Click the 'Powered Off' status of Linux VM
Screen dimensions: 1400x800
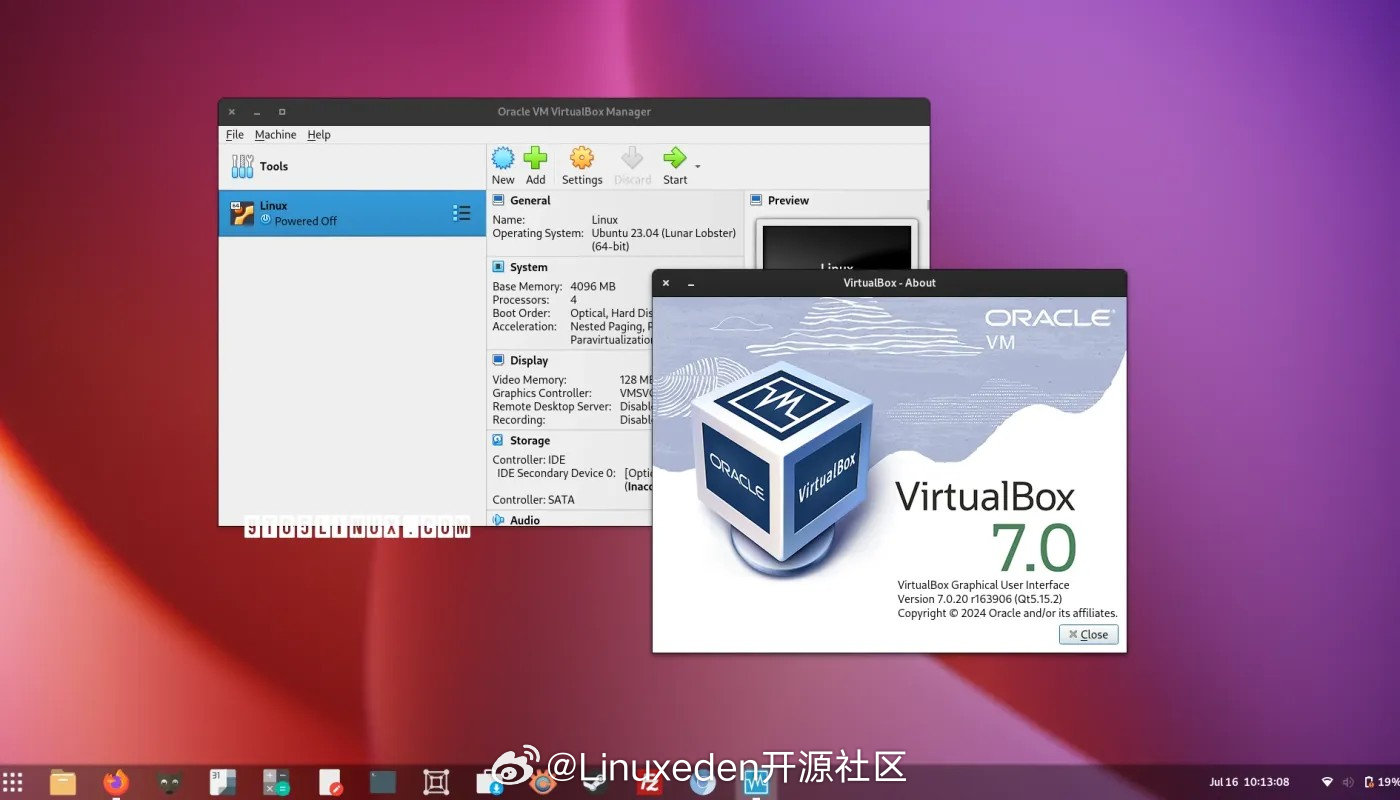click(x=306, y=221)
